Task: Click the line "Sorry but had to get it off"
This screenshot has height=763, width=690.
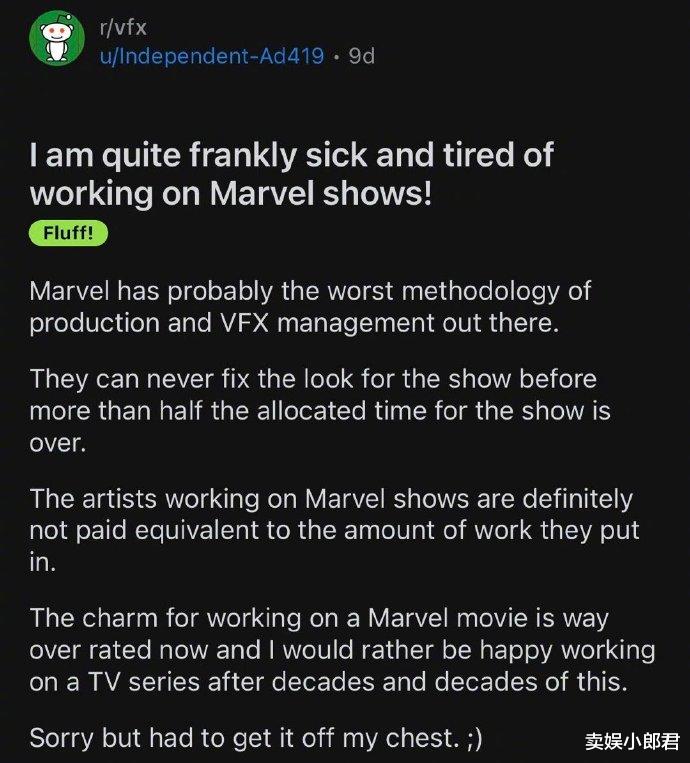Action: [256, 738]
